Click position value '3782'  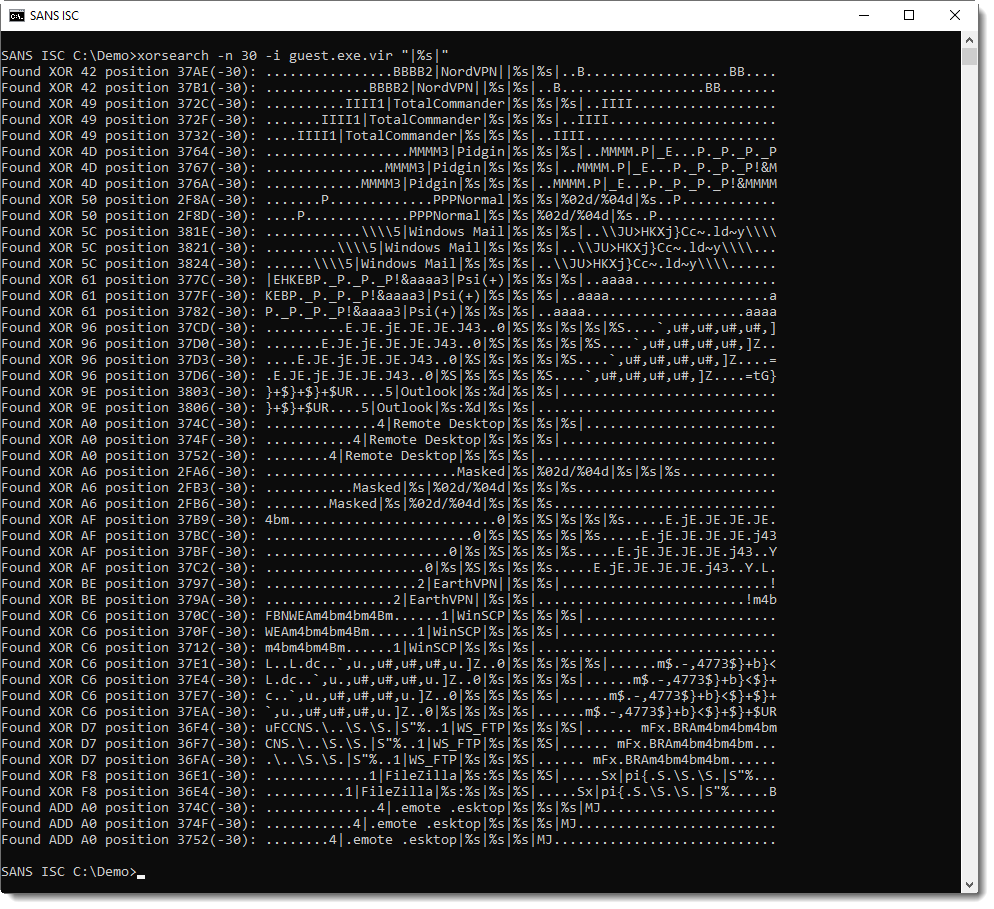[x=193, y=312]
